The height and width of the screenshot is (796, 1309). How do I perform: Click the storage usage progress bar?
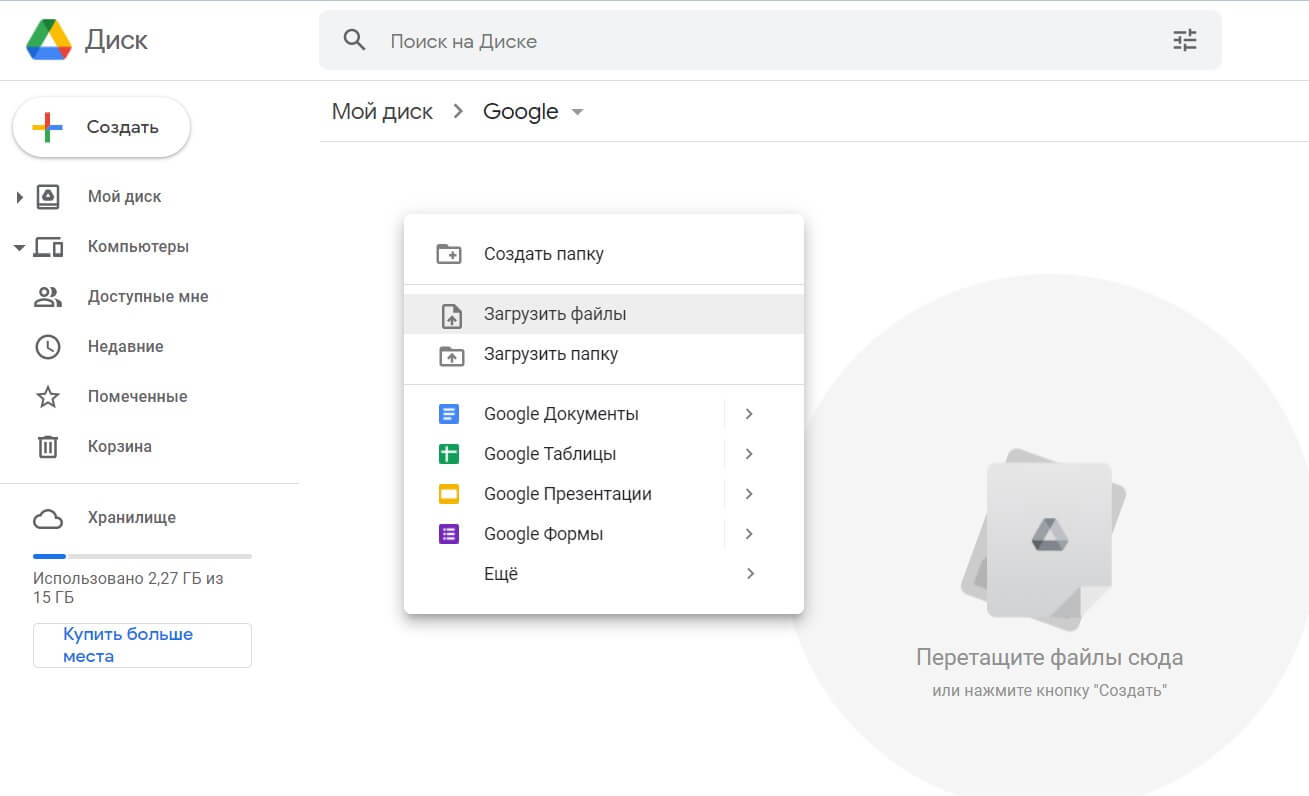(142, 556)
